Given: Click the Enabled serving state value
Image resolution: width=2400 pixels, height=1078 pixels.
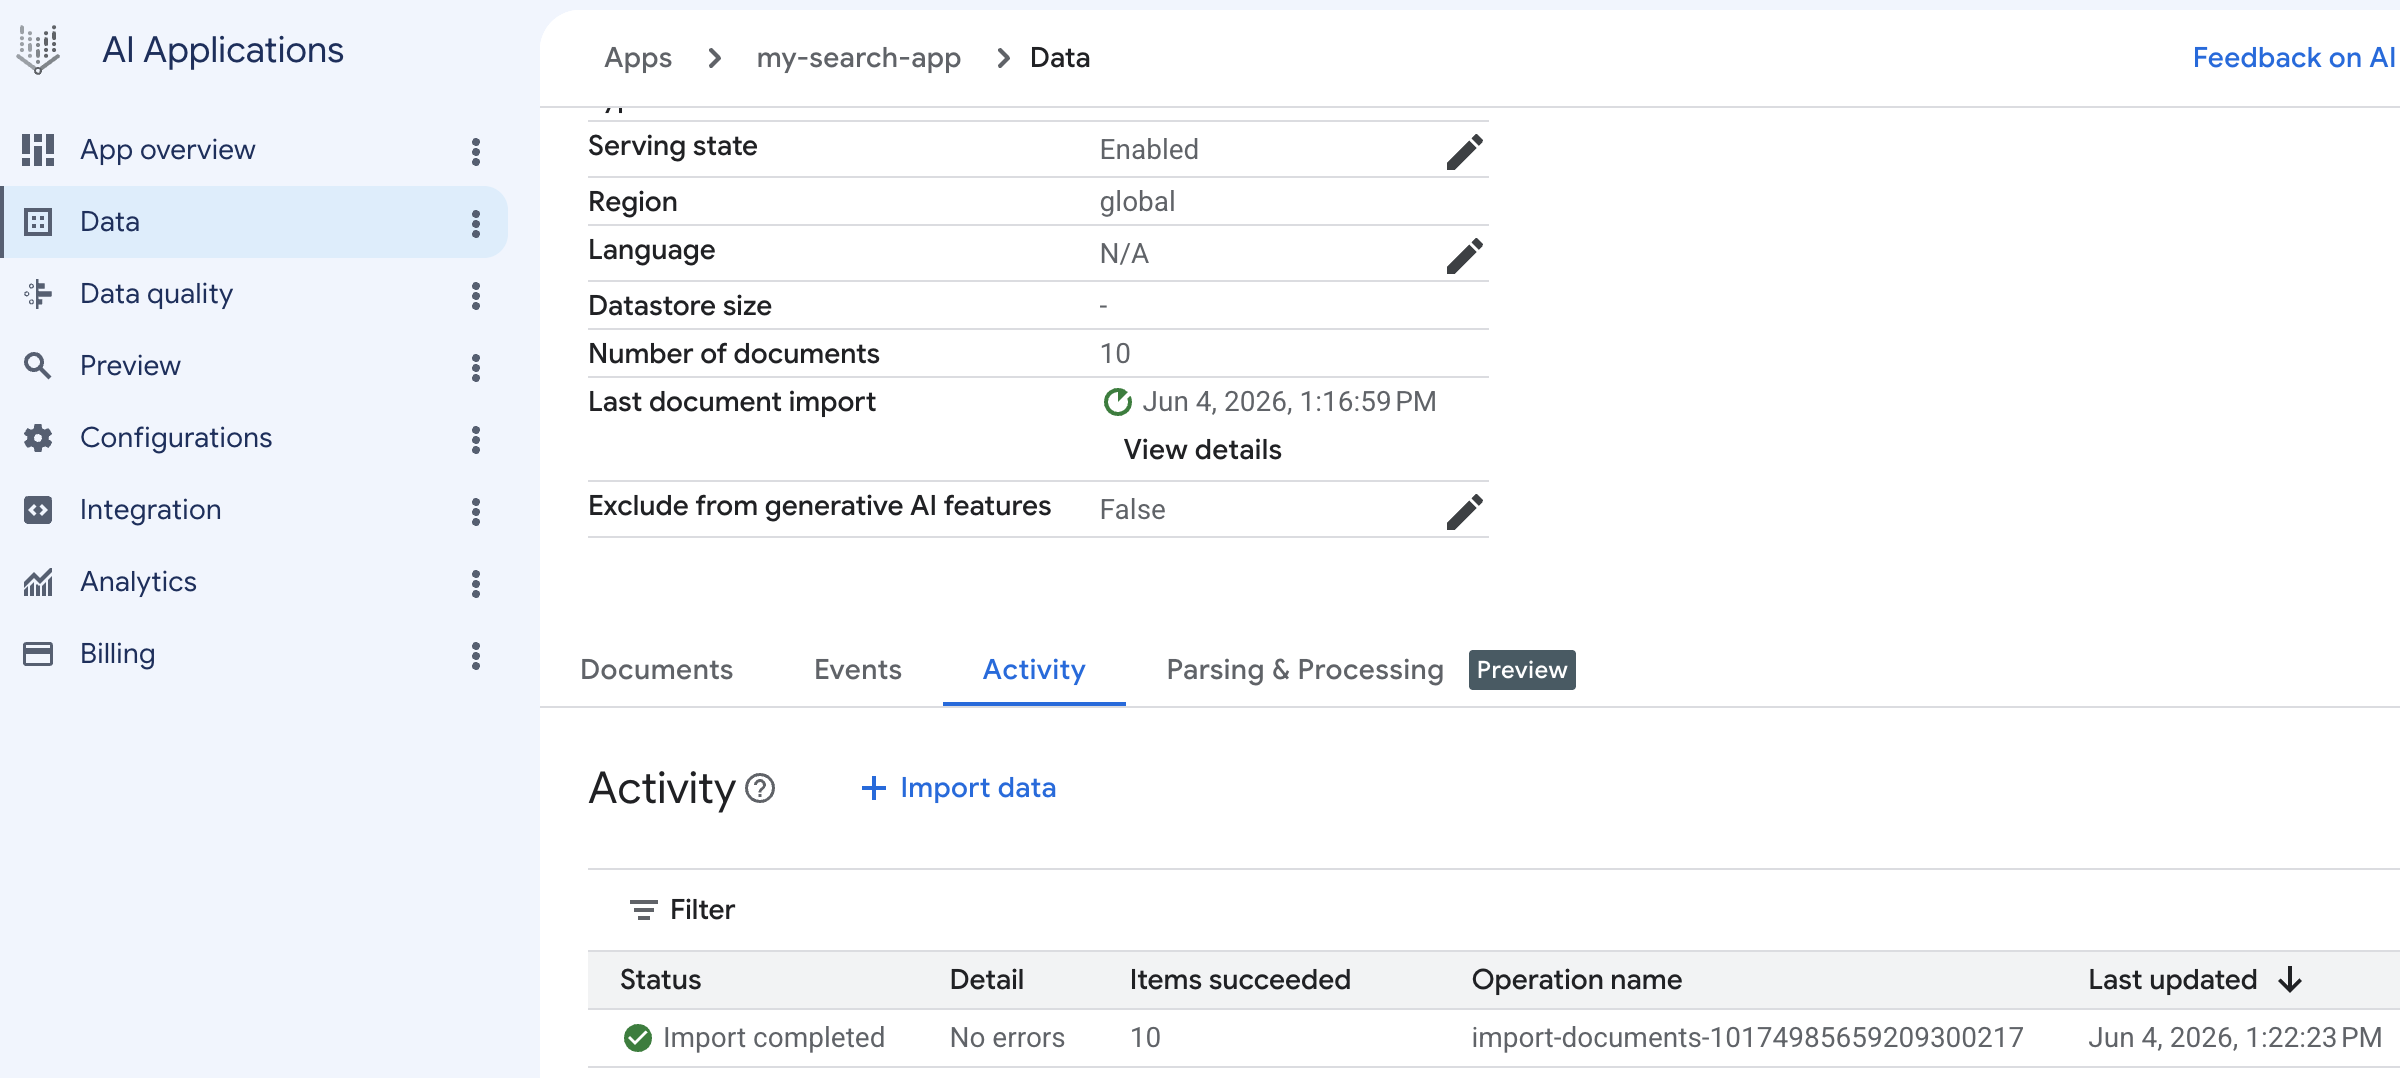Looking at the screenshot, I should [1149, 150].
